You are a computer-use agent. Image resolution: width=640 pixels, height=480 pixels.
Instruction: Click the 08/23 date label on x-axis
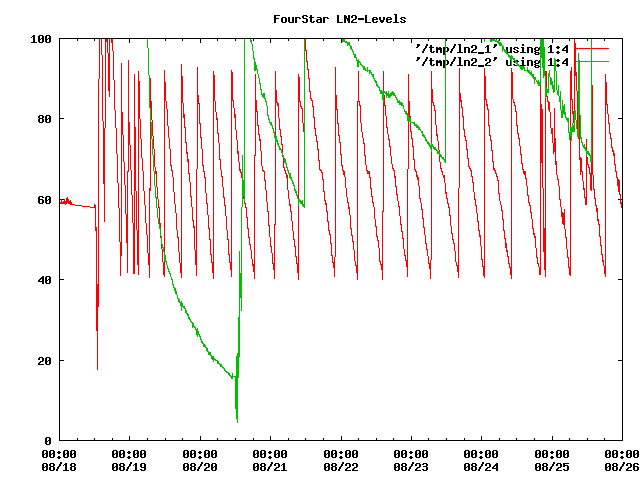click(411, 466)
